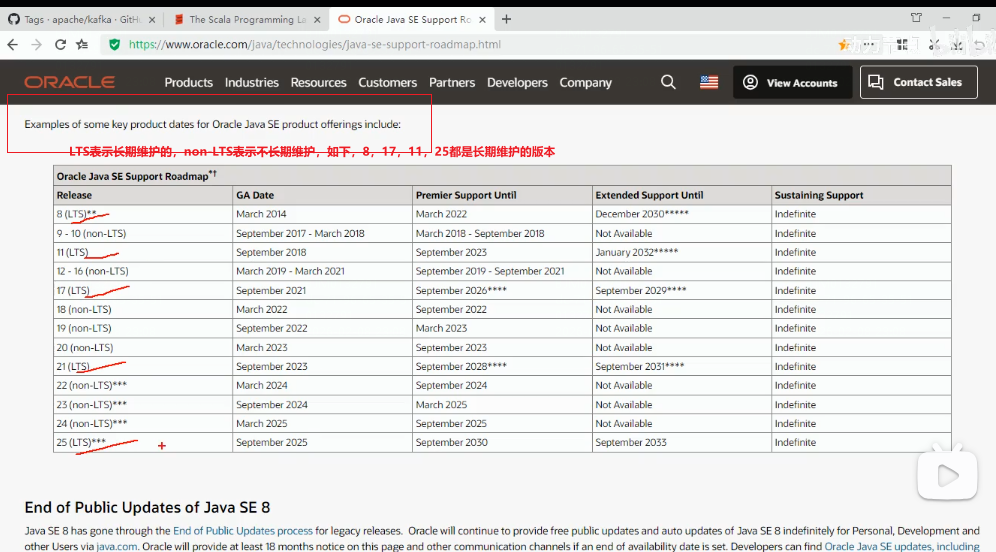Click the bookmark star beside reload
Image resolution: width=996 pixels, height=552 pixels.
(83, 44)
